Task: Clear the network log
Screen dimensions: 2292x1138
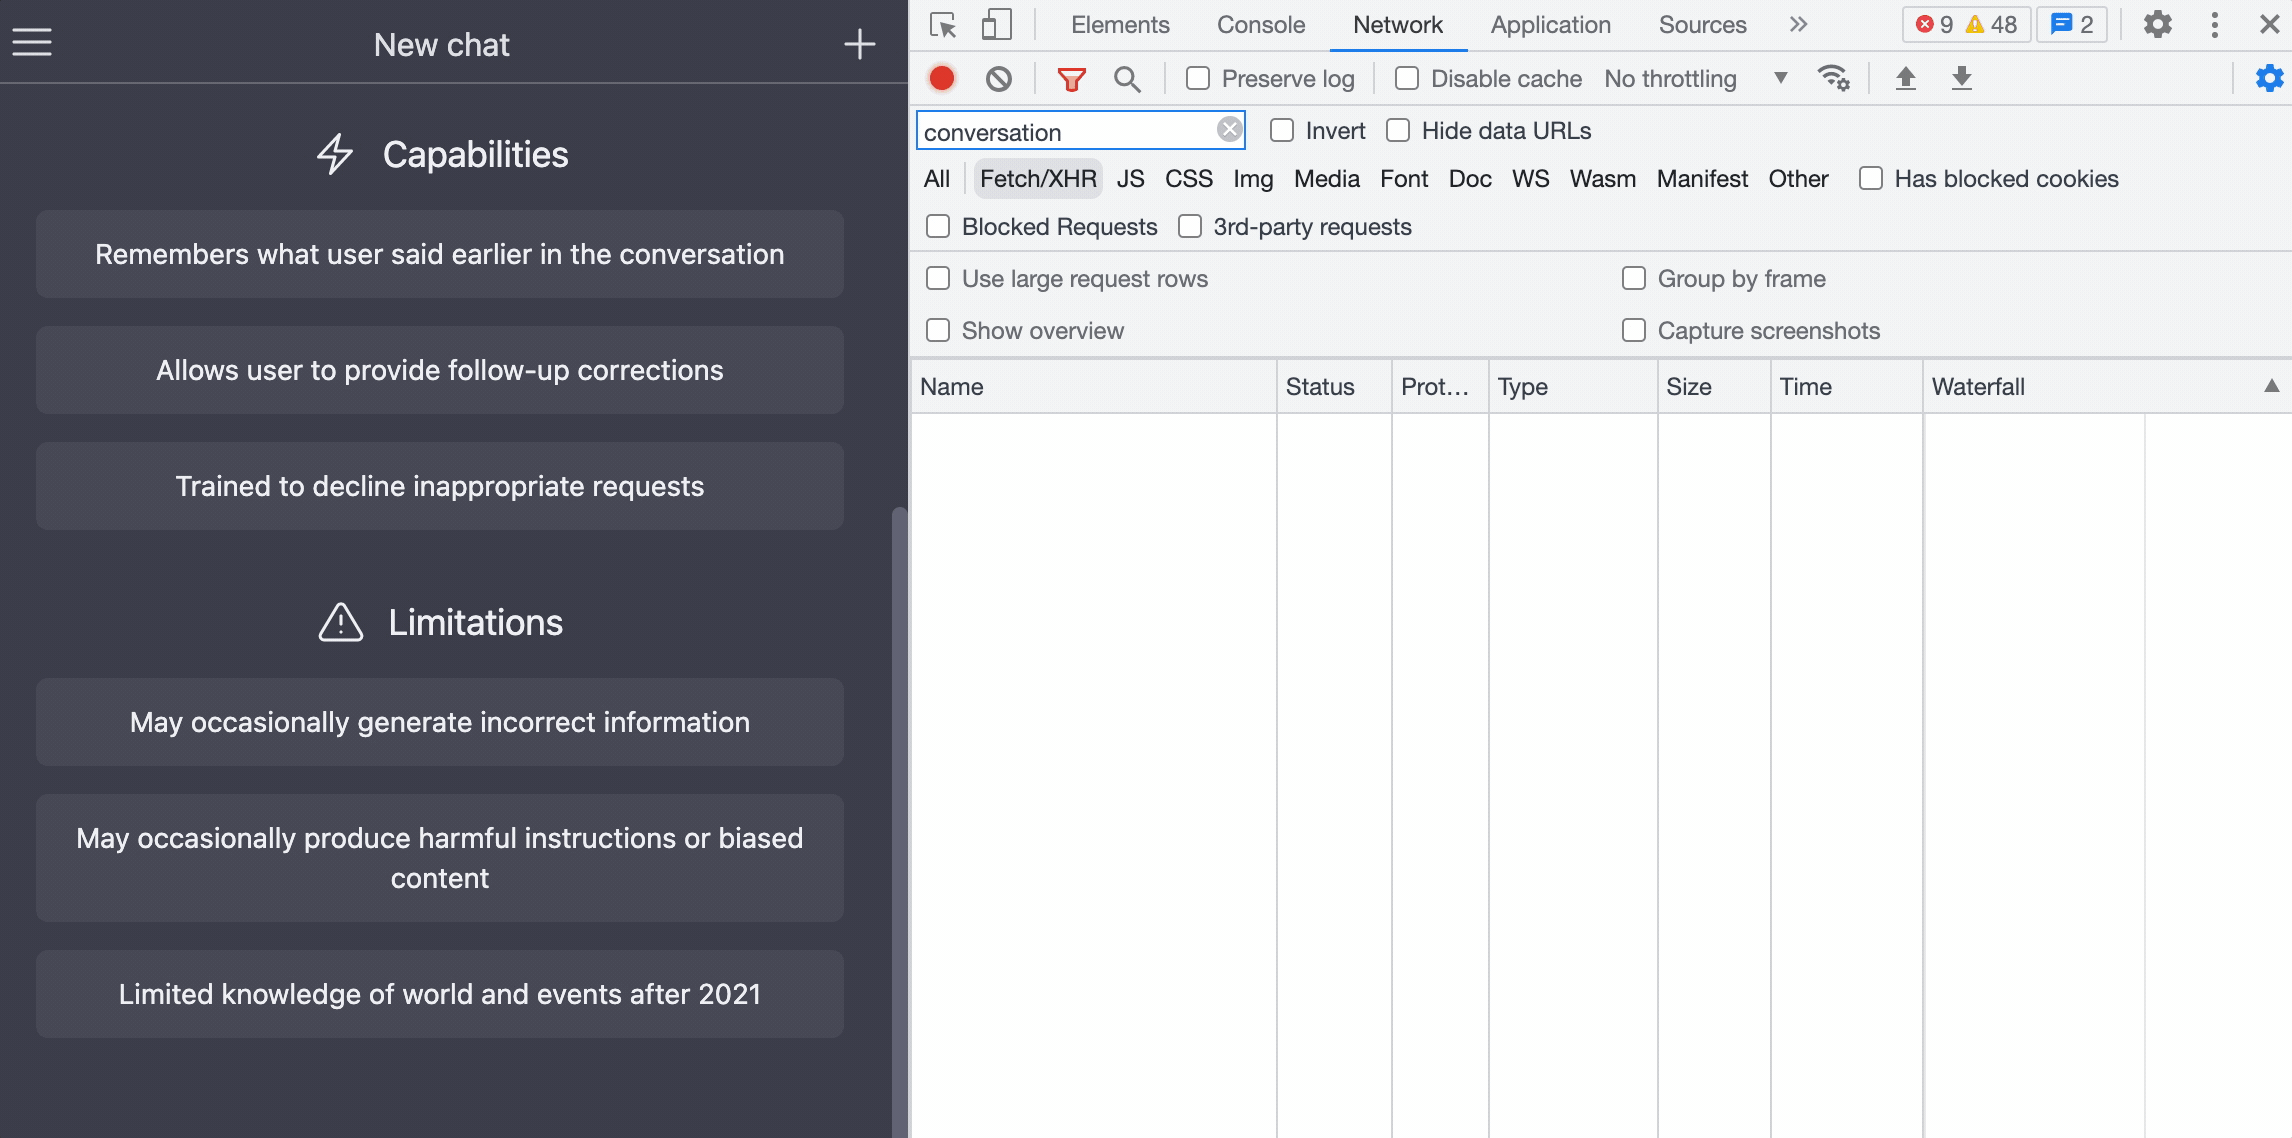Action: click(x=998, y=78)
